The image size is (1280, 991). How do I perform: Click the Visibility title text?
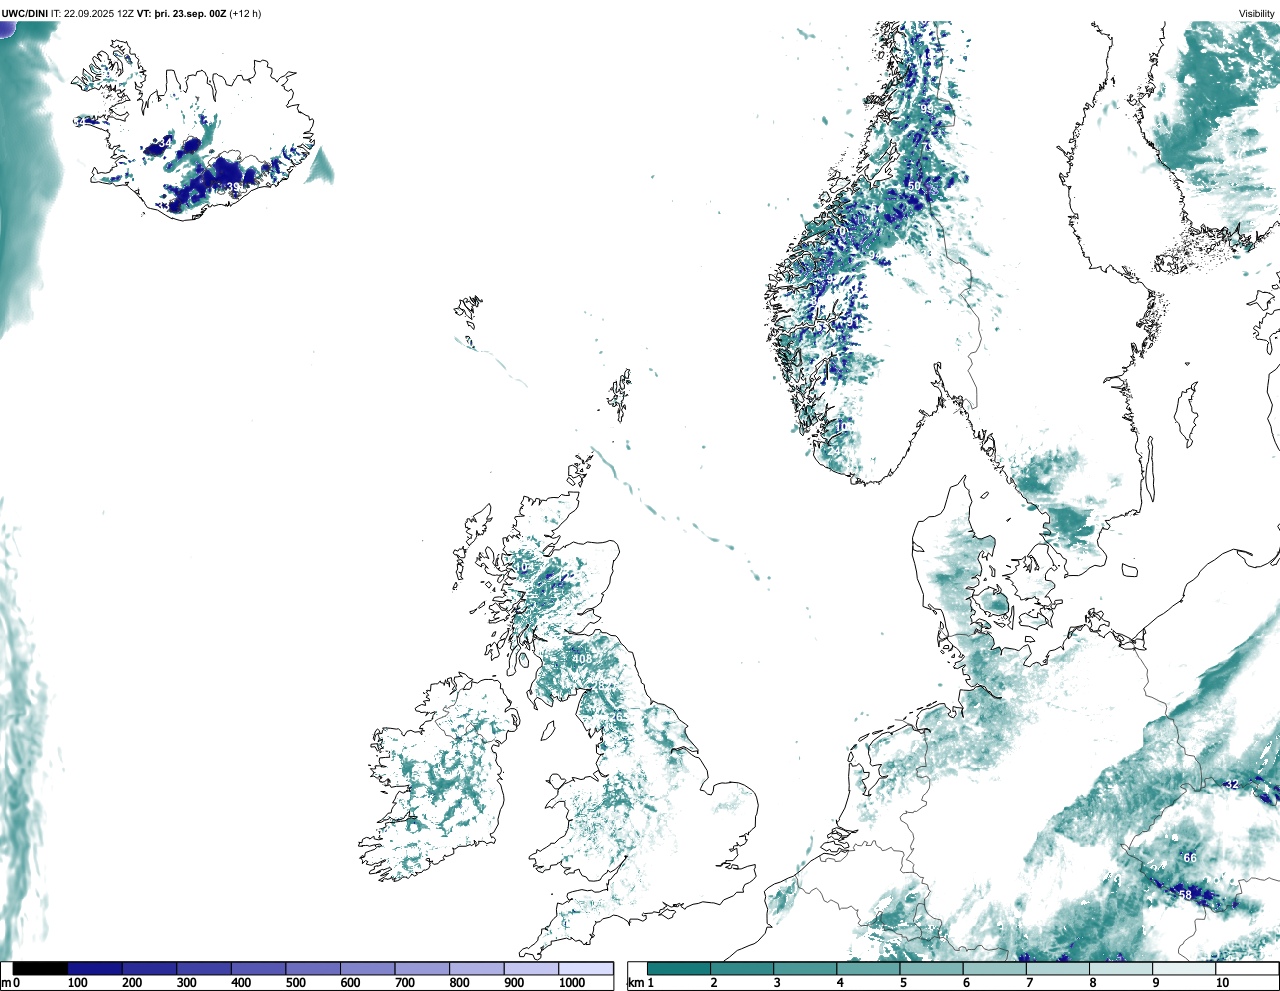click(1257, 13)
